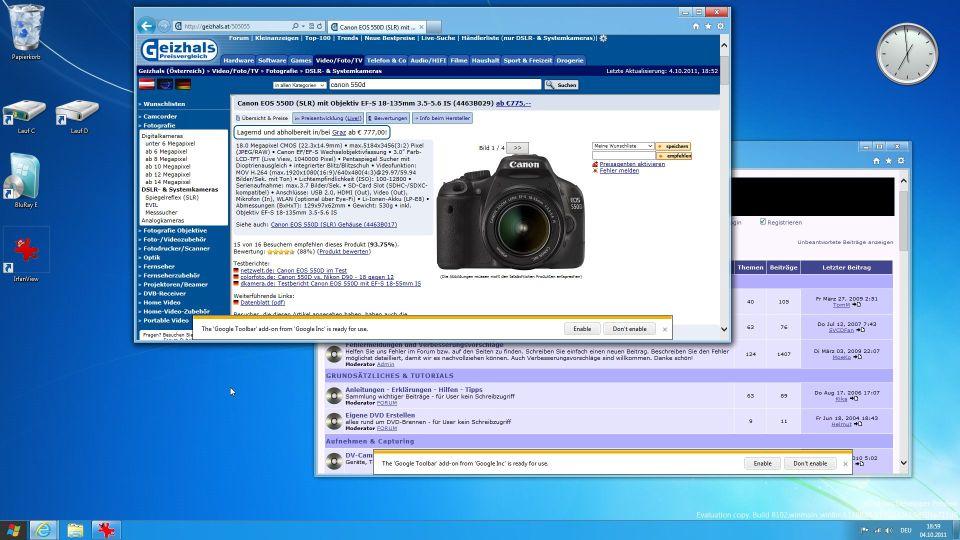Select the Telefon & Co category tab
Image resolution: width=960 pixels, height=540 pixels.
386,61
